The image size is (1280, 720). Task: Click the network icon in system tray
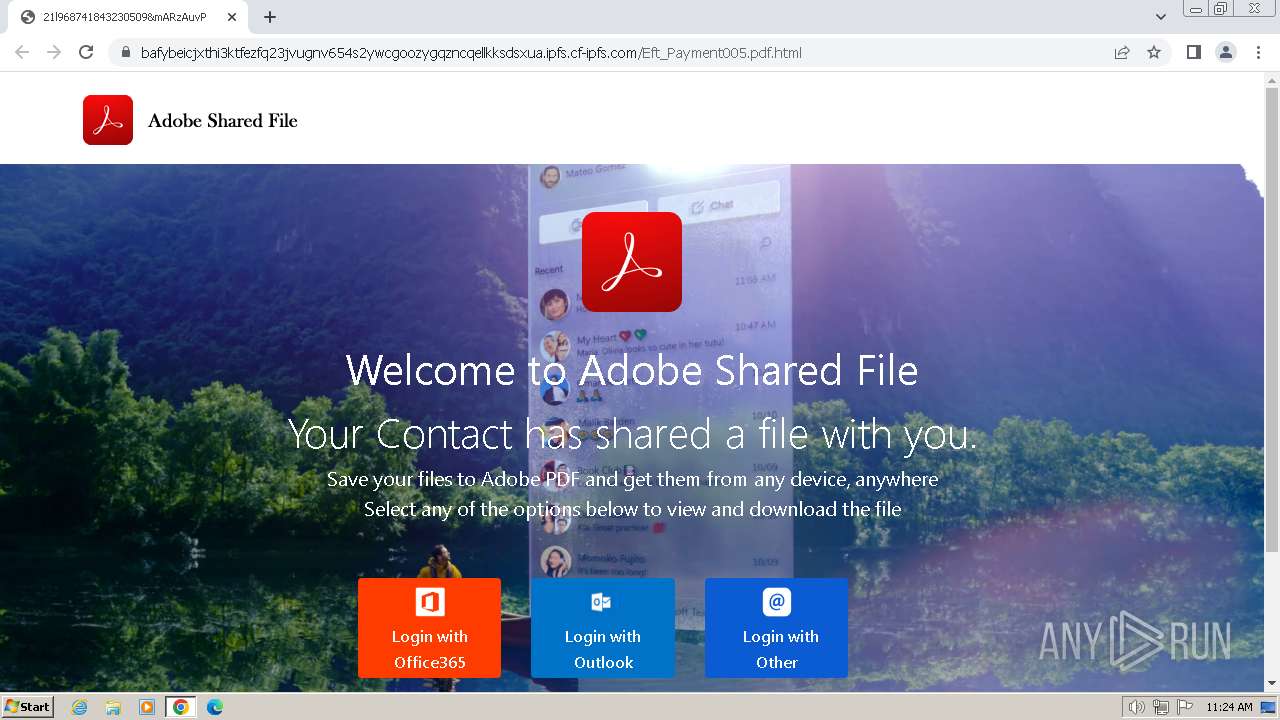pos(1160,707)
